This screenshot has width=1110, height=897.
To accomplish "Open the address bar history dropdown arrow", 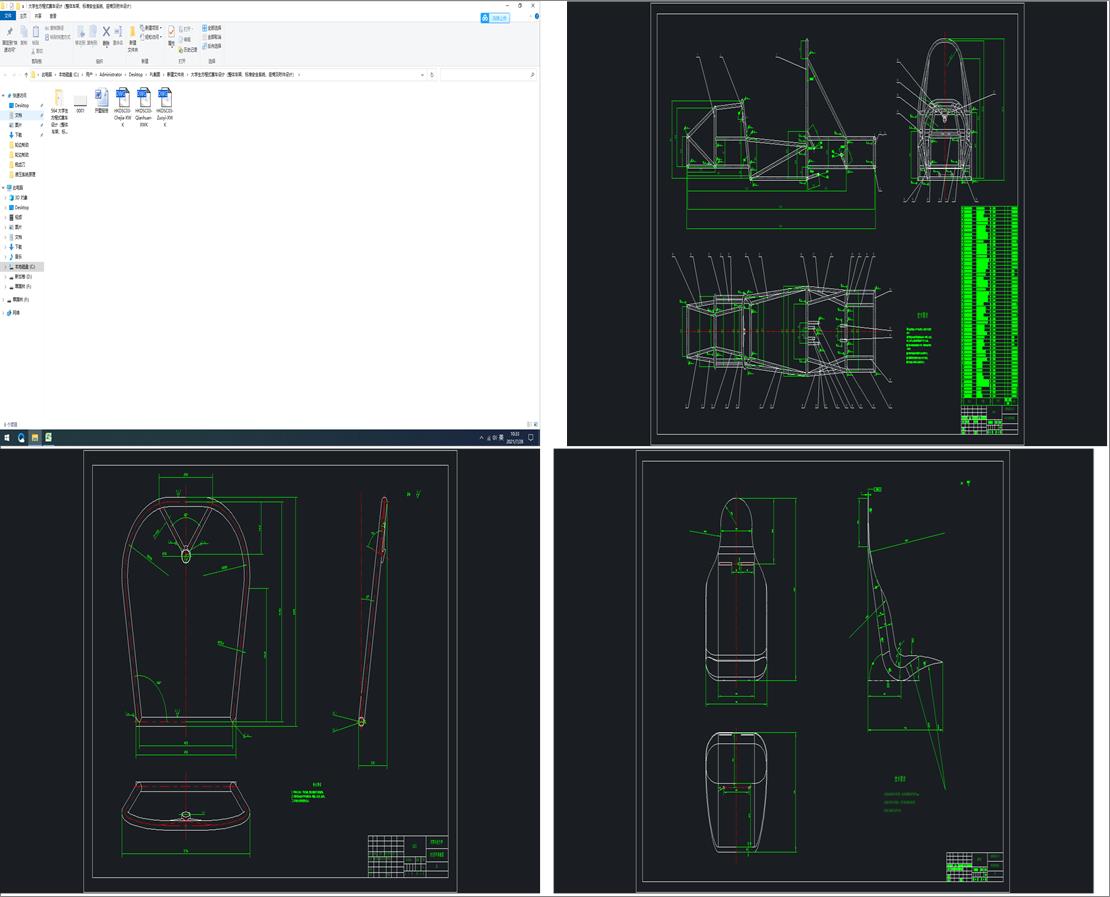I will (x=423, y=75).
